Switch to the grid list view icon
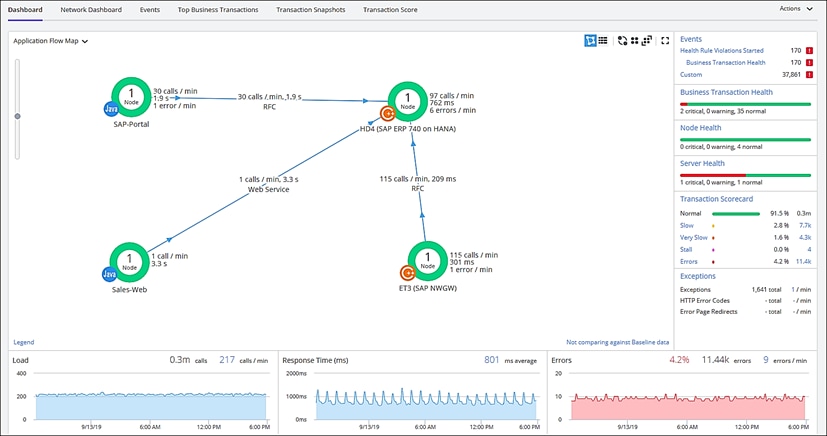This screenshot has height=436, width=827. (x=603, y=41)
